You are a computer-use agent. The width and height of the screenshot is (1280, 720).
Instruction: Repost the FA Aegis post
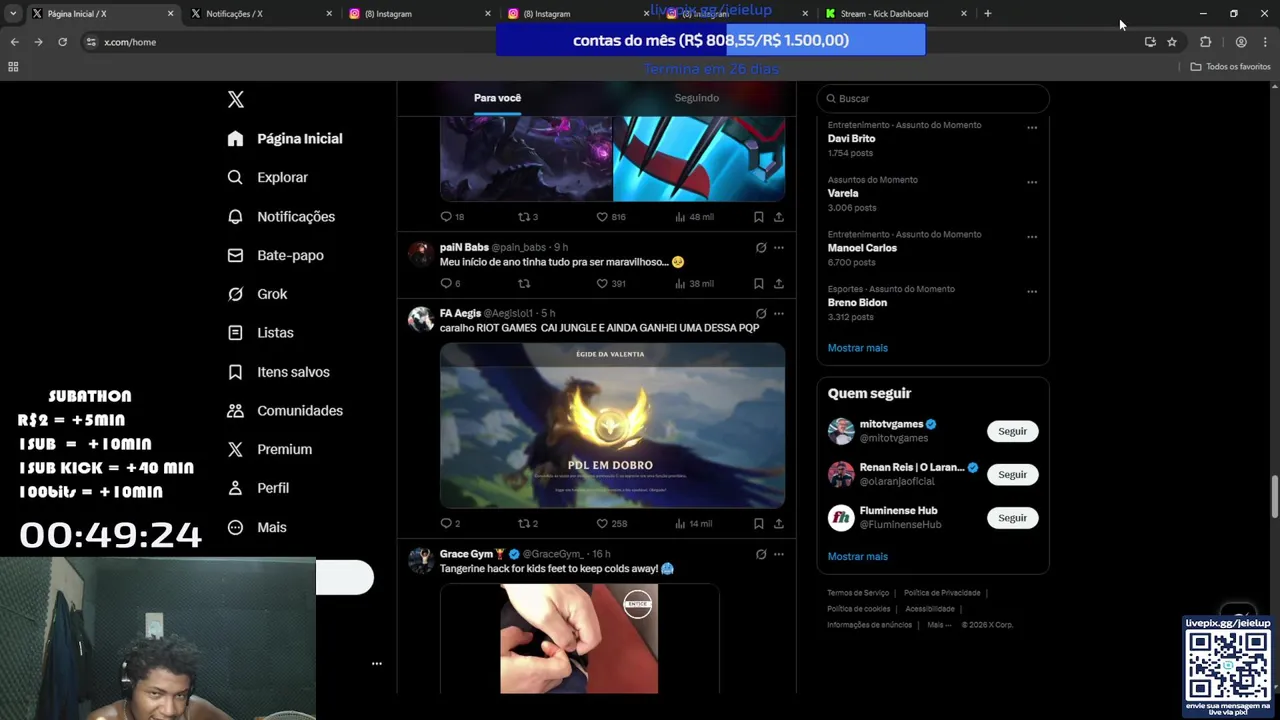point(523,523)
